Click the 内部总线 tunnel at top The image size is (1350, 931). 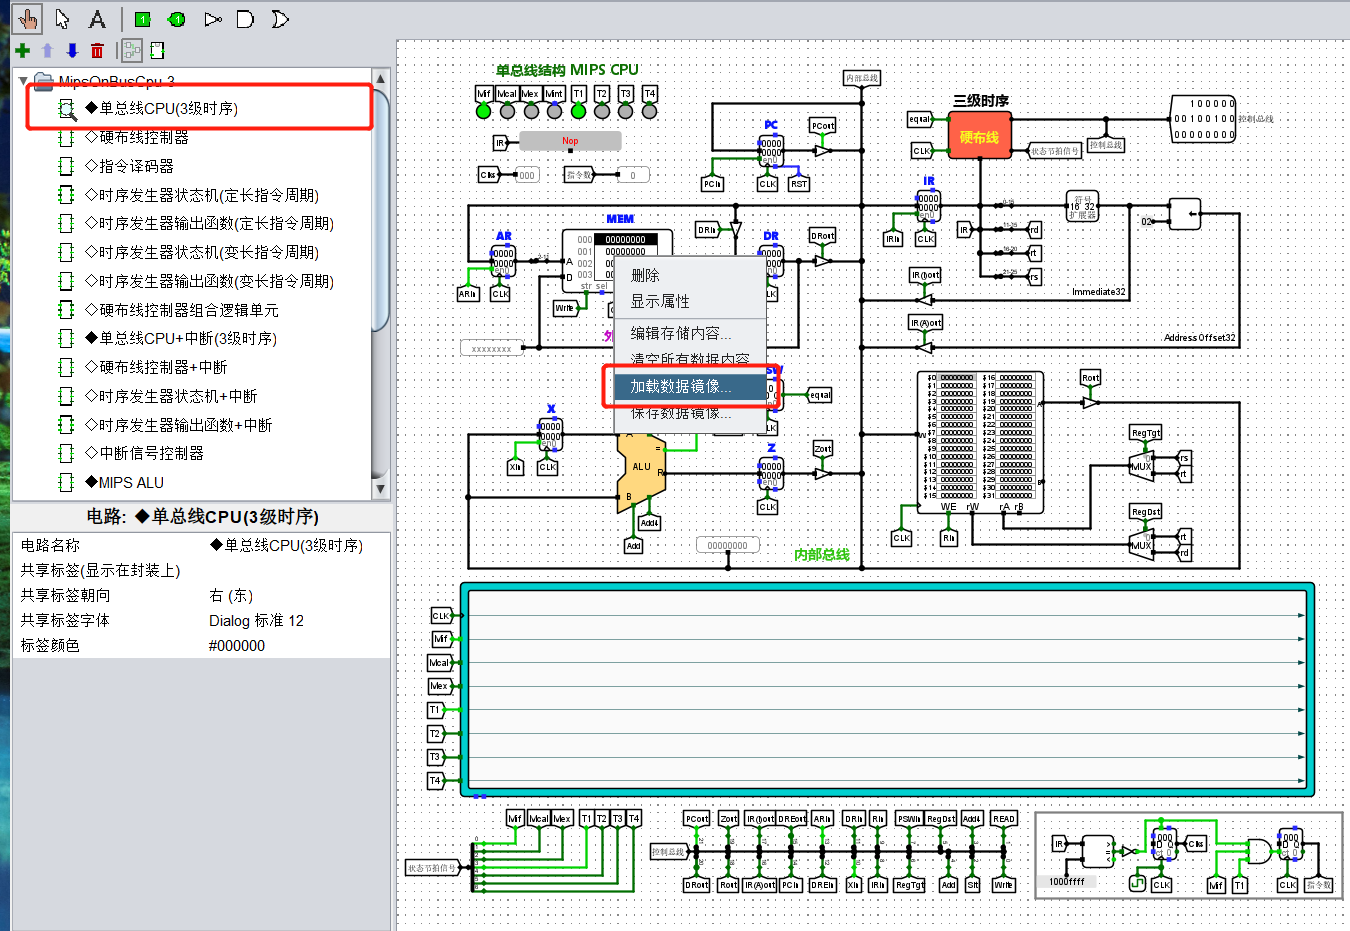point(862,77)
